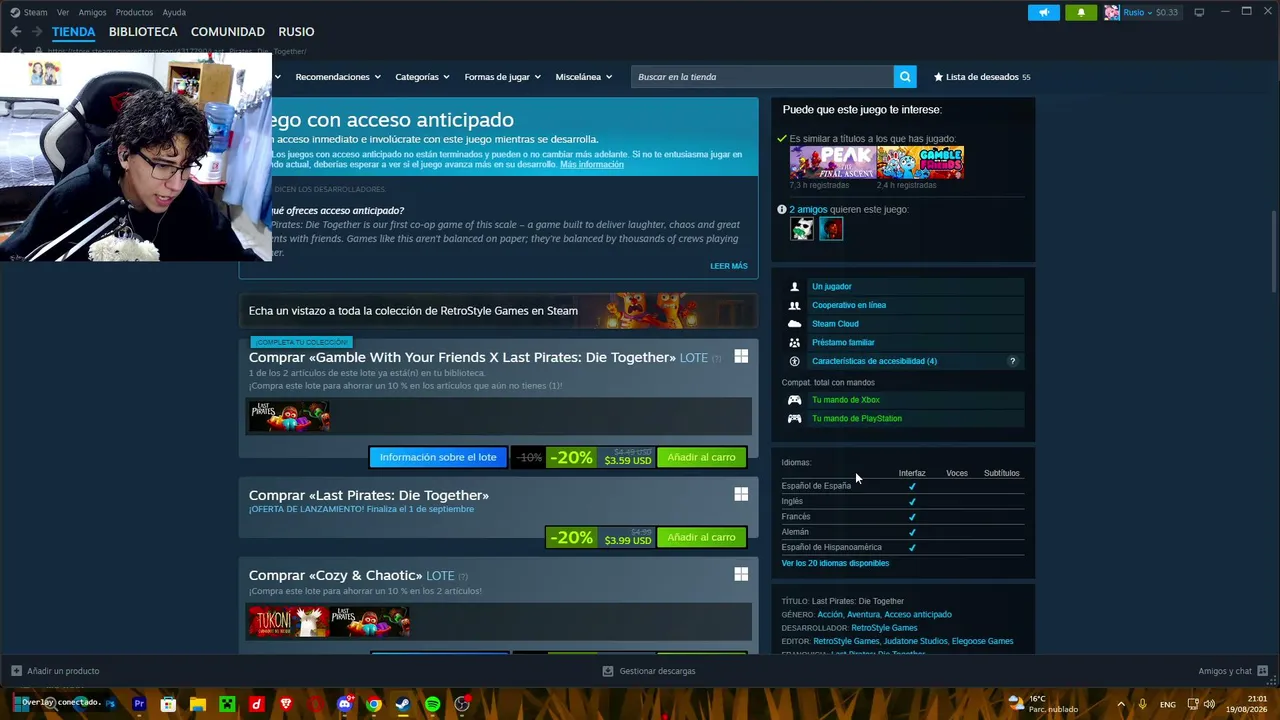This screenshot has width=1280, height=720.
Task: Open the Ayuda menu
Action: point(174,12)
